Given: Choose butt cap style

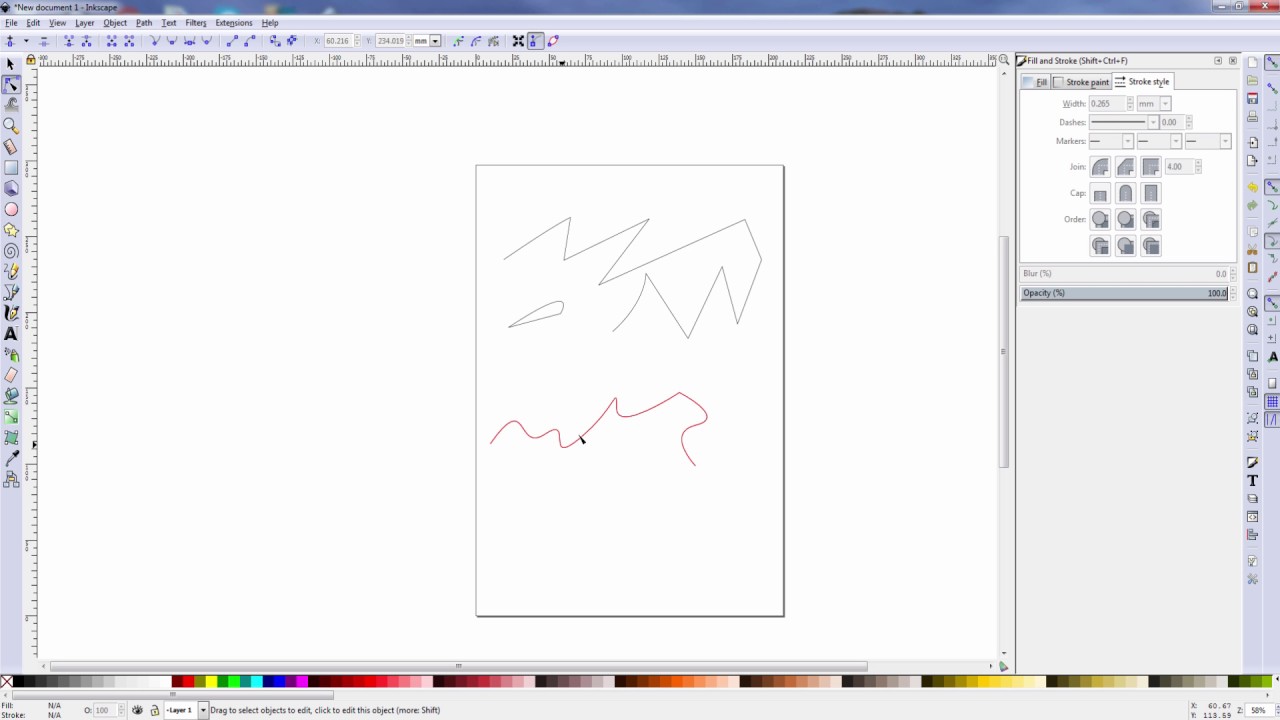Looking at the screenshot, I should tap(1100, 193).
